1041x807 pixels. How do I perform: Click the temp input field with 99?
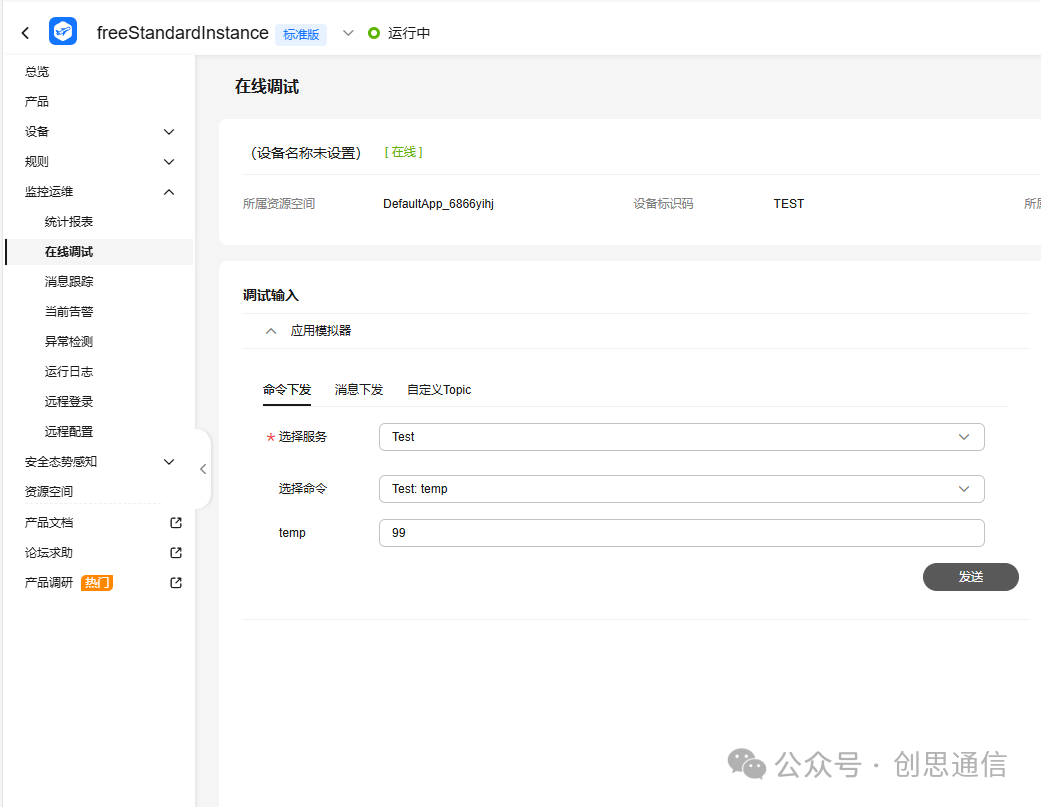coord(681,533)
